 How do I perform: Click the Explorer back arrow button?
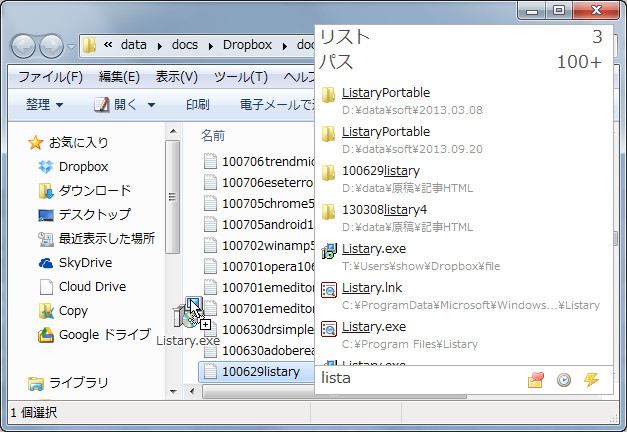[24, 46]
